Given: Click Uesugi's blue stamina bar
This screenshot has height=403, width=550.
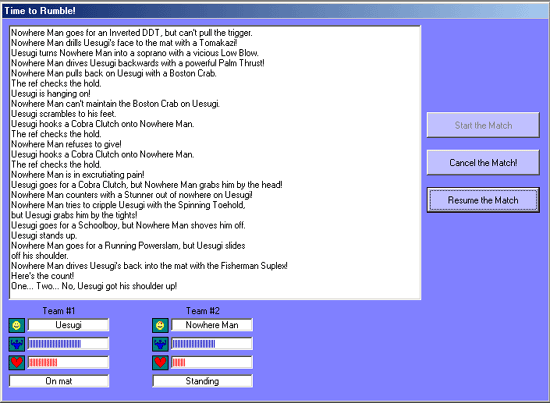Looking at the screenshot, I should pyautogui.click(x=68, y=344).
